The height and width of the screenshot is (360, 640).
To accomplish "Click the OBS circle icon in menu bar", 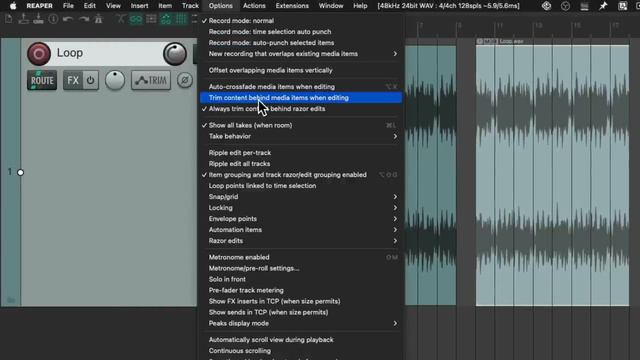I will coord(565,6).
